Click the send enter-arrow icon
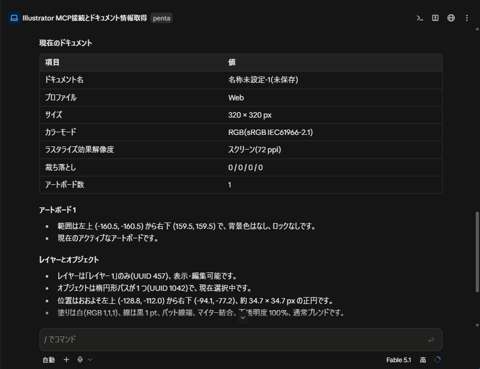Image resolution: width=480 pixels, height=369 pixels. point(431,340)
